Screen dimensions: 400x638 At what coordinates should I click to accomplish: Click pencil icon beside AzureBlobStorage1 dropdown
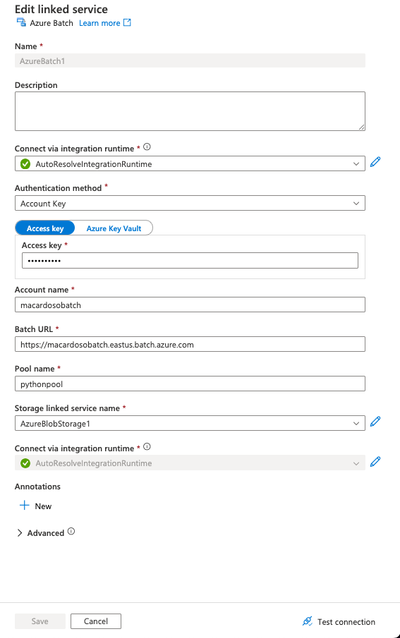(375, 422)
